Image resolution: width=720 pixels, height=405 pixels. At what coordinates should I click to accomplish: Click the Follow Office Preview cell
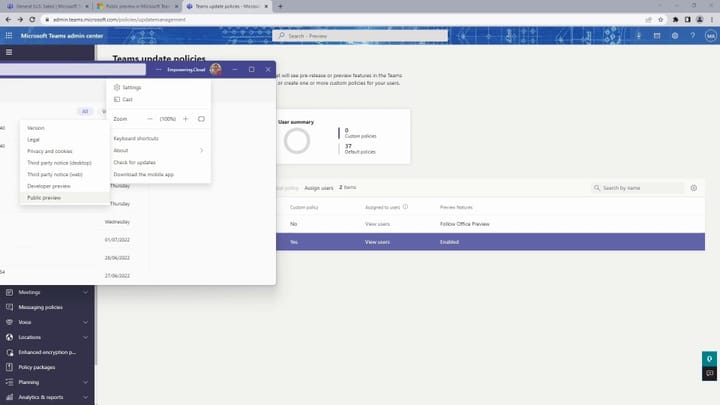(464, 224)
